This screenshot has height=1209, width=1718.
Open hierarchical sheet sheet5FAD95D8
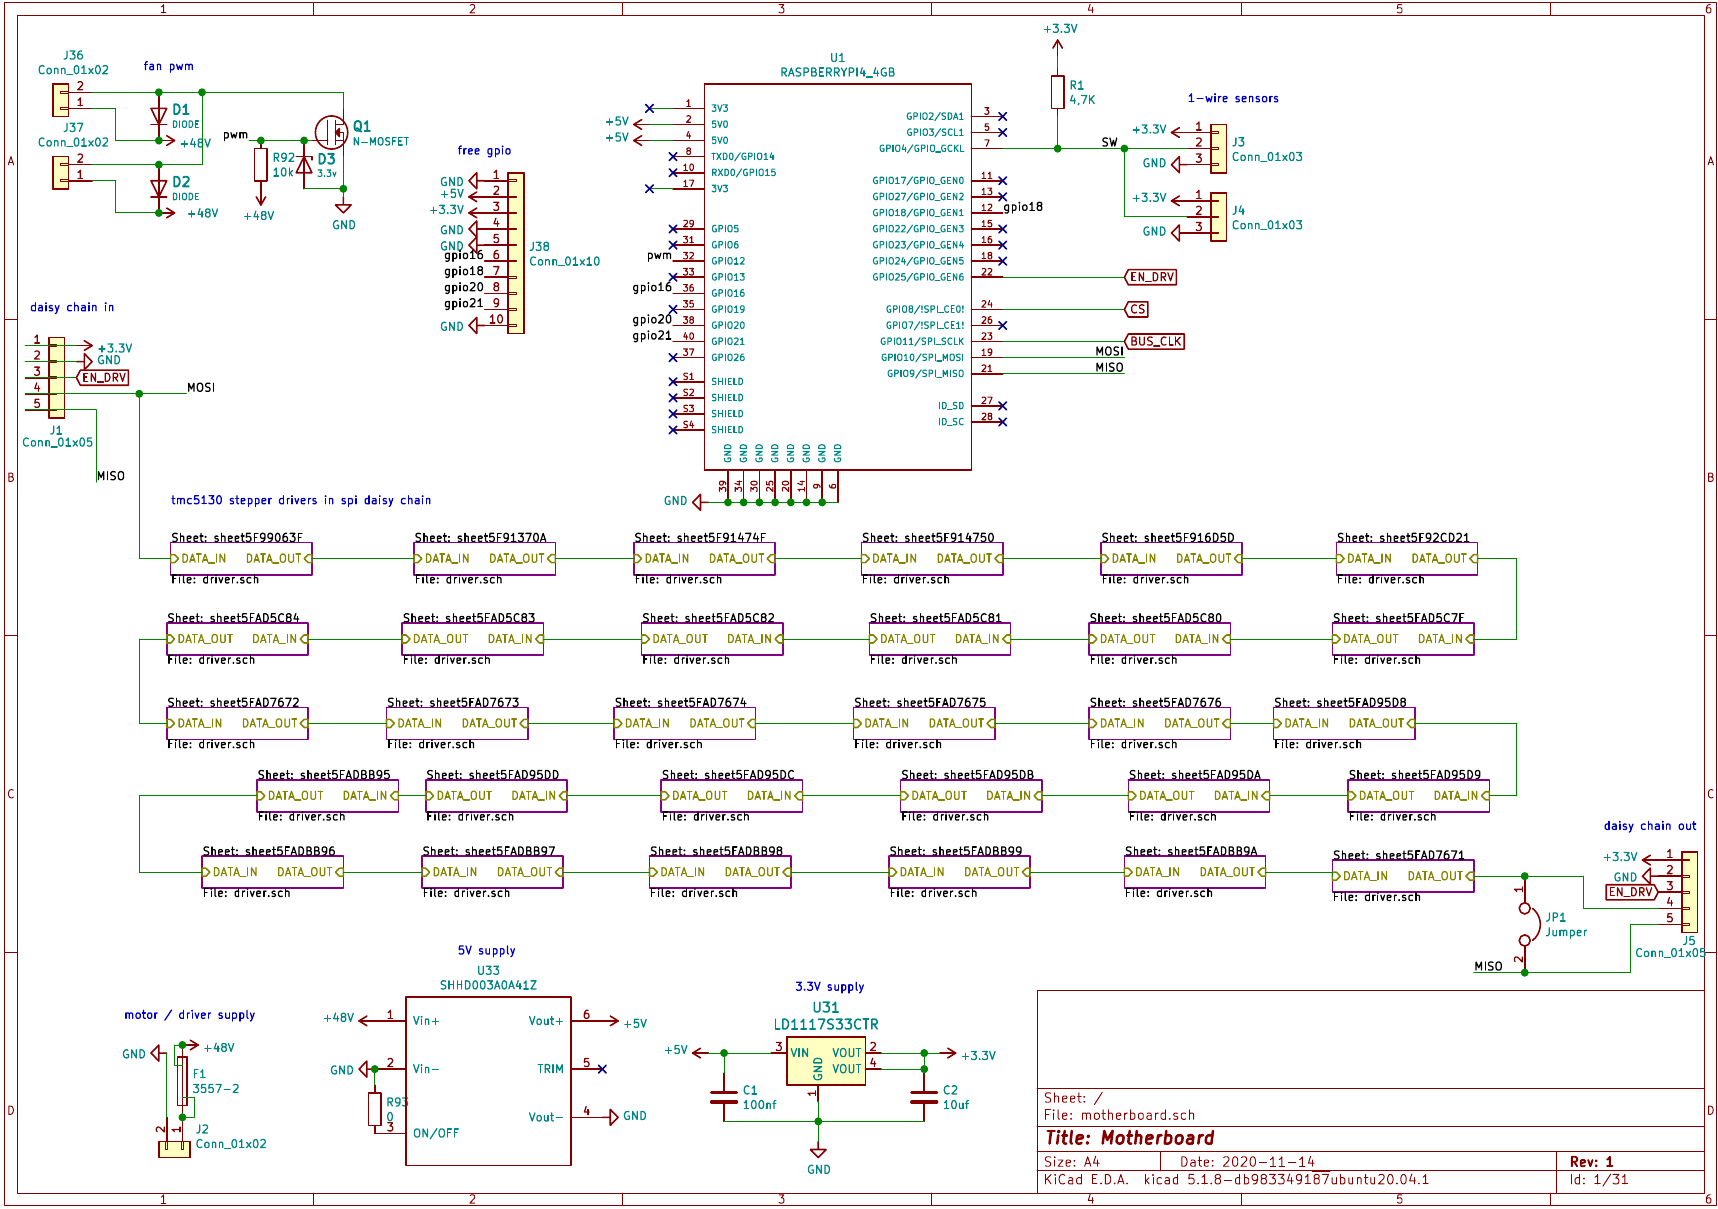pos(1344,723)
